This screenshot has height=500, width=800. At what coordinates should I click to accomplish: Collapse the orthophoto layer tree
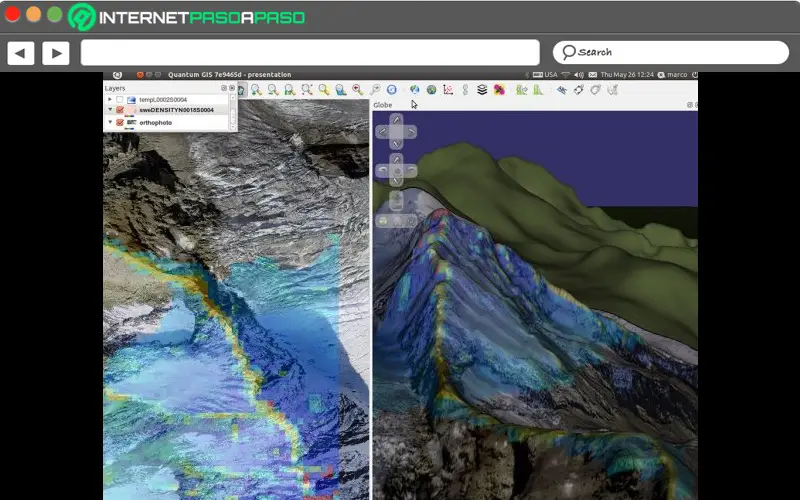pyautogui.click(x=110, y=122)
